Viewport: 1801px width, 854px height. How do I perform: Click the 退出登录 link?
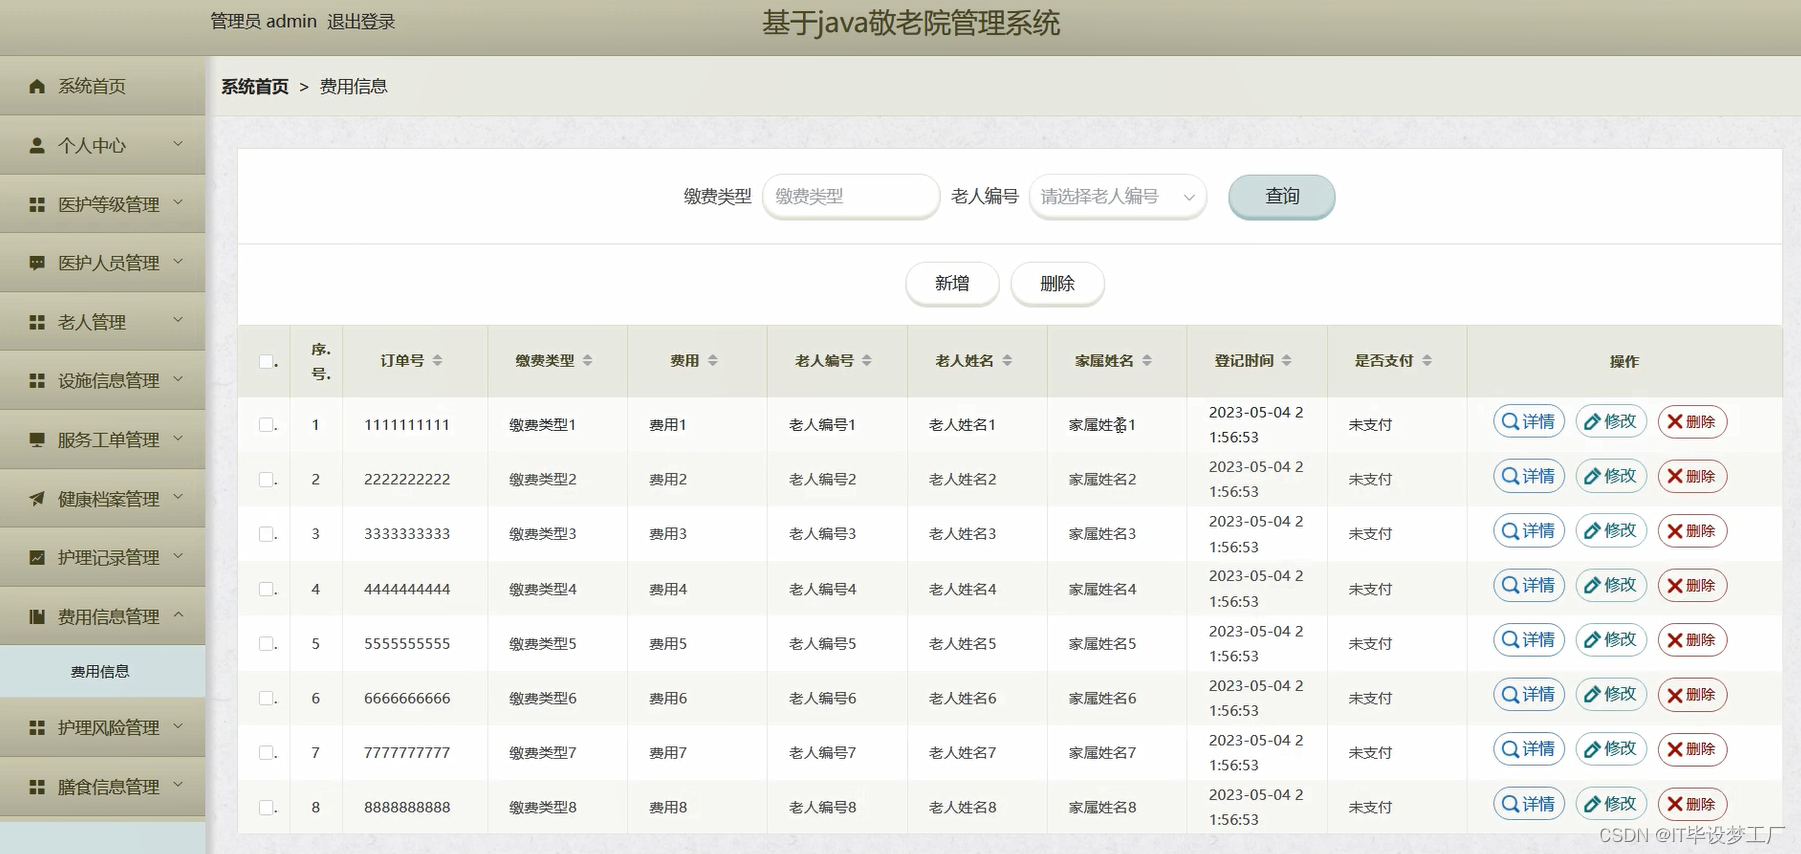click(361, 21)
